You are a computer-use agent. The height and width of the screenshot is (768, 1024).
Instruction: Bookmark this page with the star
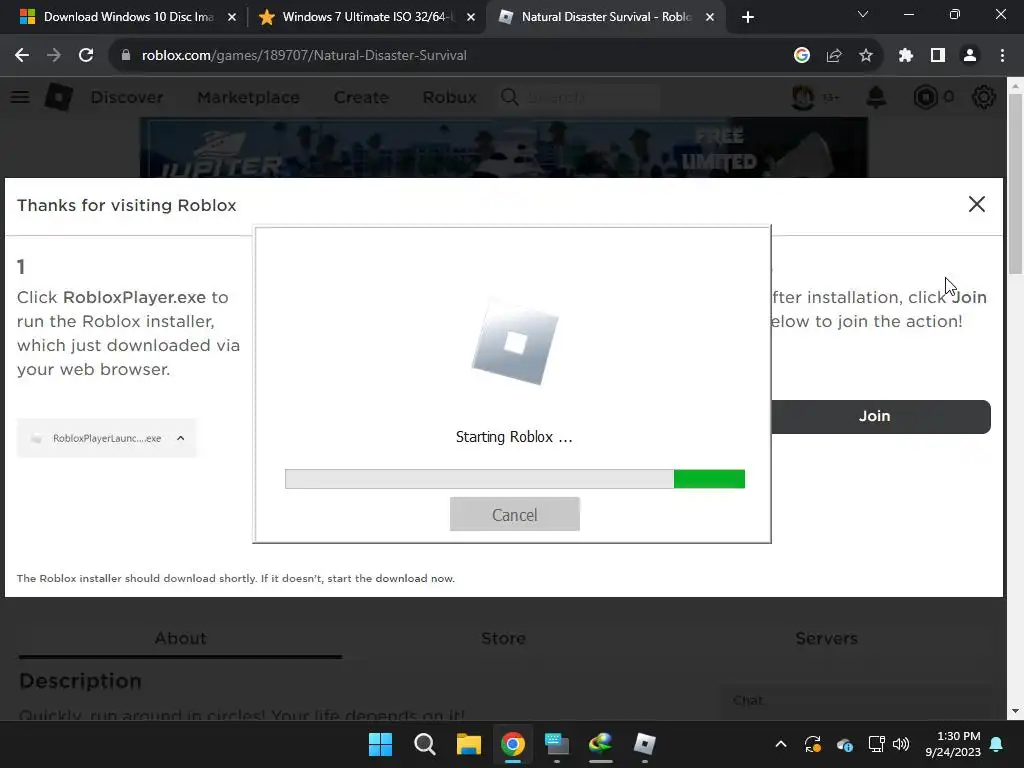pyautogui.click(x=866, y=56)
